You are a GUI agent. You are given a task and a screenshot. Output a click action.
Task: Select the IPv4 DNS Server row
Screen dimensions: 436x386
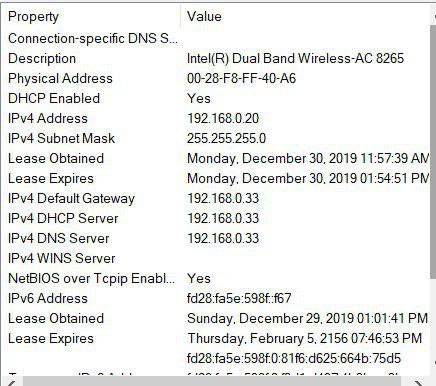pos(216,238)
